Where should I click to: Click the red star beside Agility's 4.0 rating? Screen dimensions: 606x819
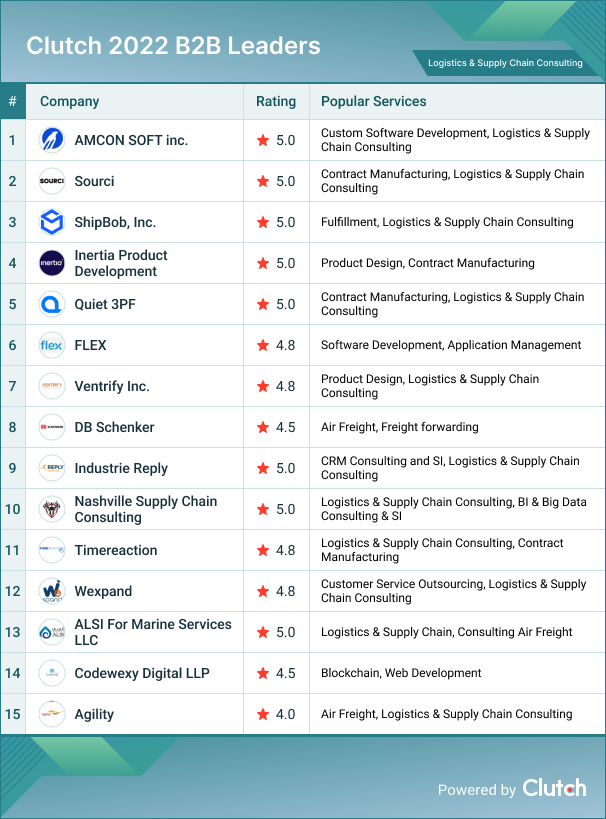[x=263, y=714]
